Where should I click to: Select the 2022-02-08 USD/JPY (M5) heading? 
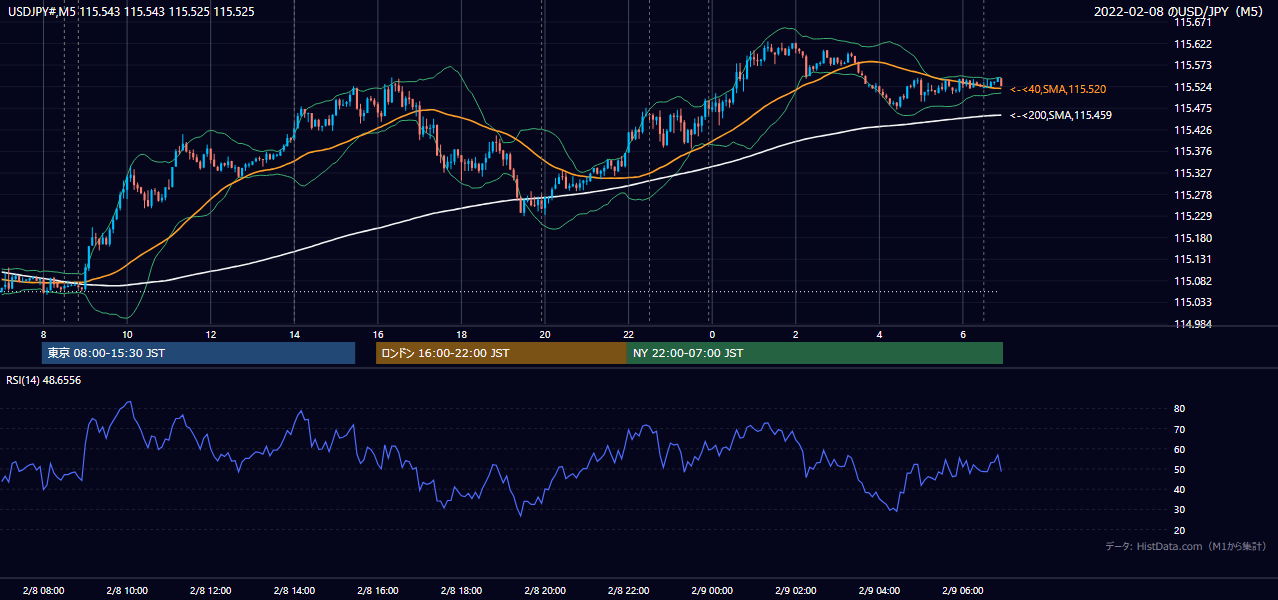tap(1180, 12)
